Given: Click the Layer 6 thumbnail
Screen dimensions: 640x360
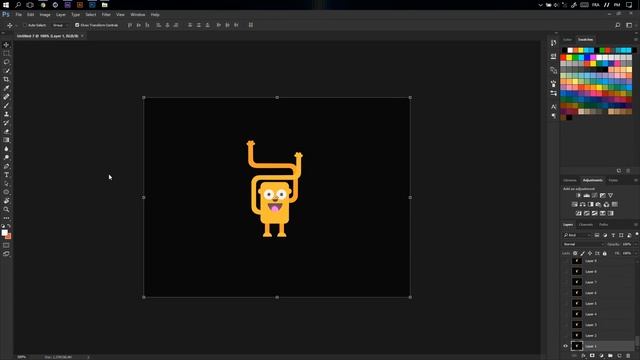Looking at the screenshot, I should pos(577,293).
